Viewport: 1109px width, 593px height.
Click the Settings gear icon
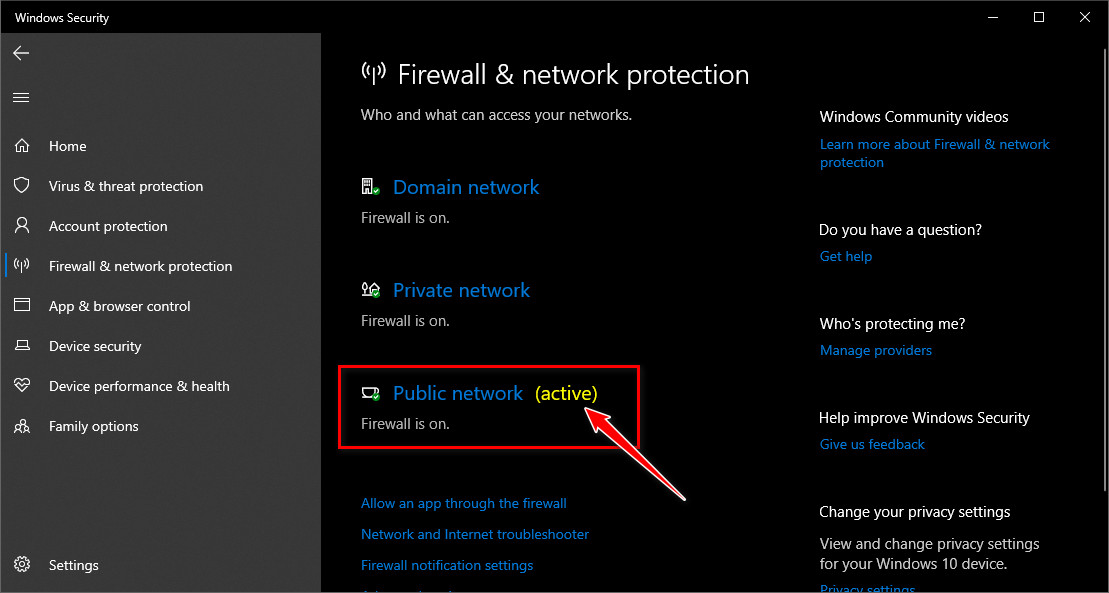click(21, 565)
